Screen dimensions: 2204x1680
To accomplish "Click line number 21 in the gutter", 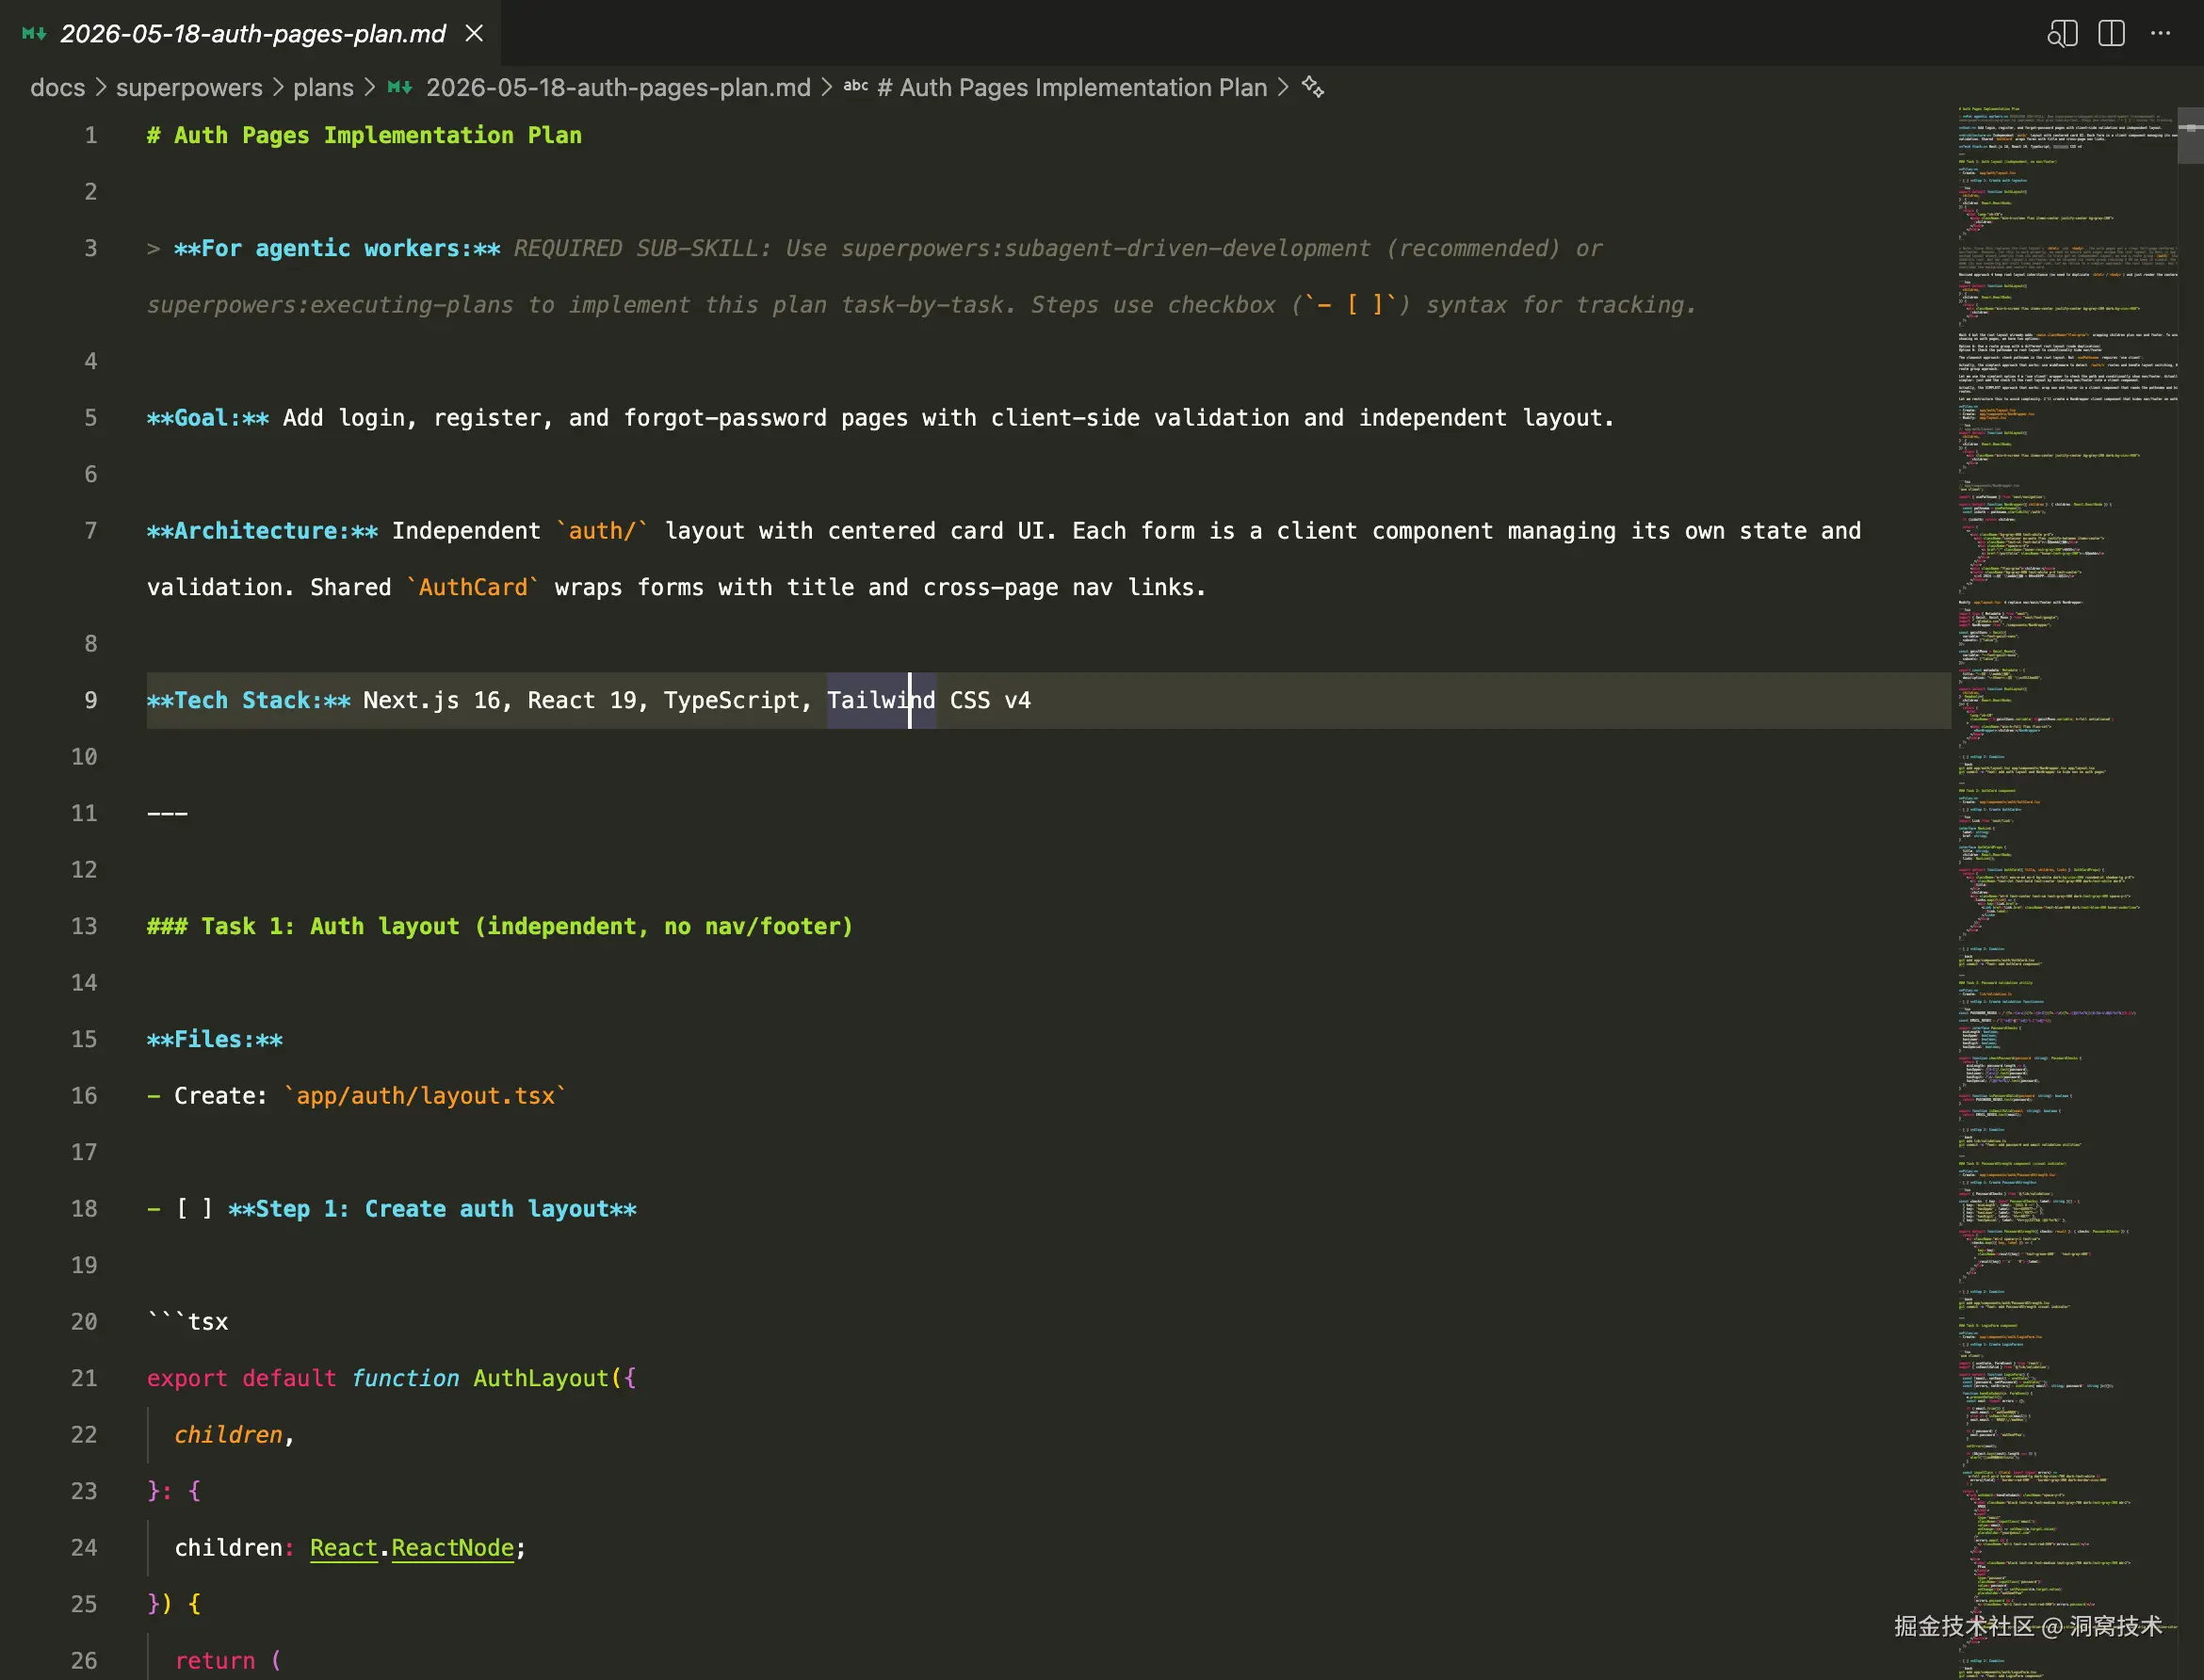I will click(x=84, y=1378).
